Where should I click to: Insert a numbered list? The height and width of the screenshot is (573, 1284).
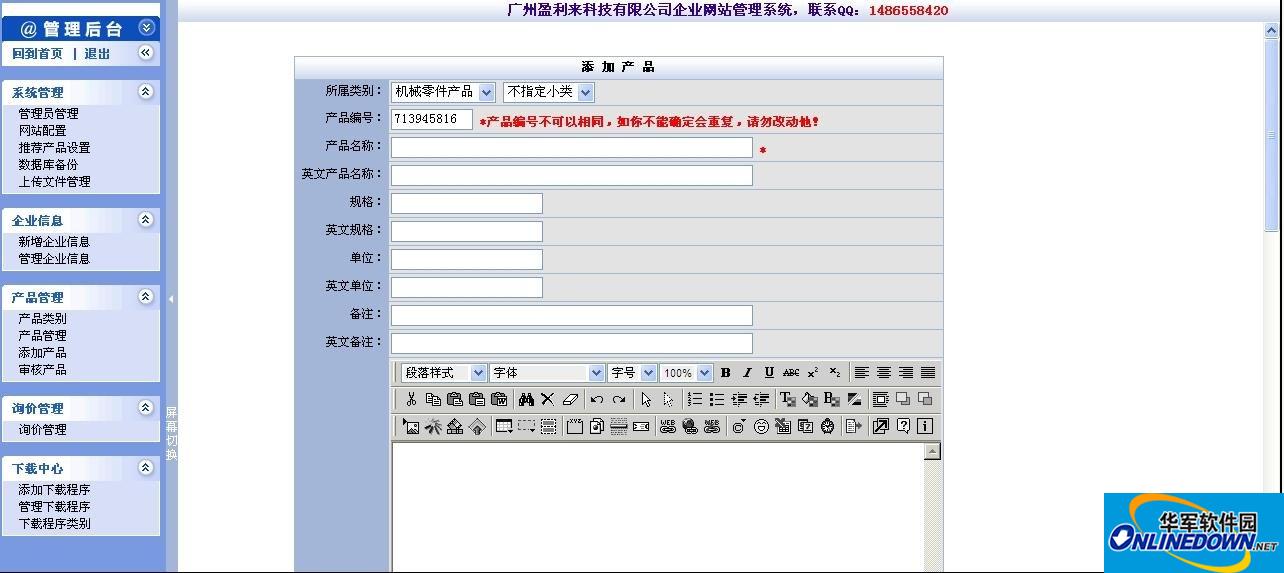pos(695,399)
